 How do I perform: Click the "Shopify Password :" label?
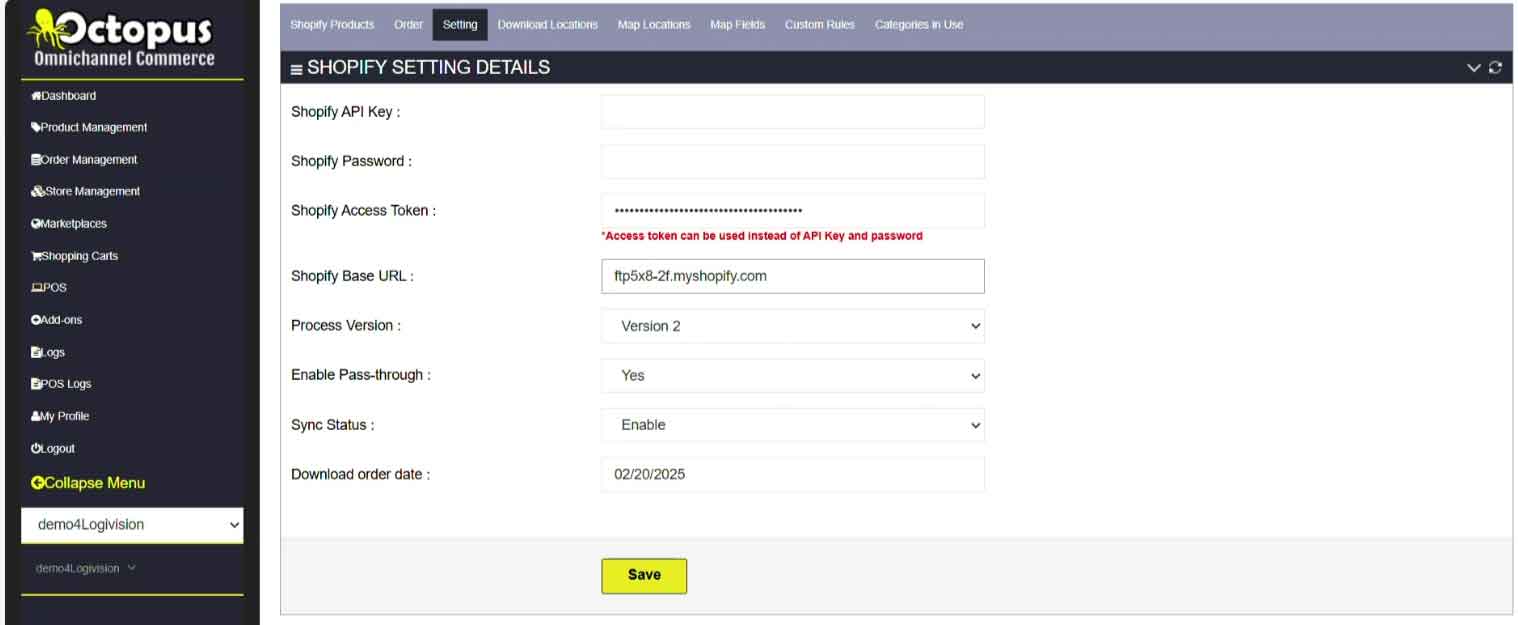(351, 162)
